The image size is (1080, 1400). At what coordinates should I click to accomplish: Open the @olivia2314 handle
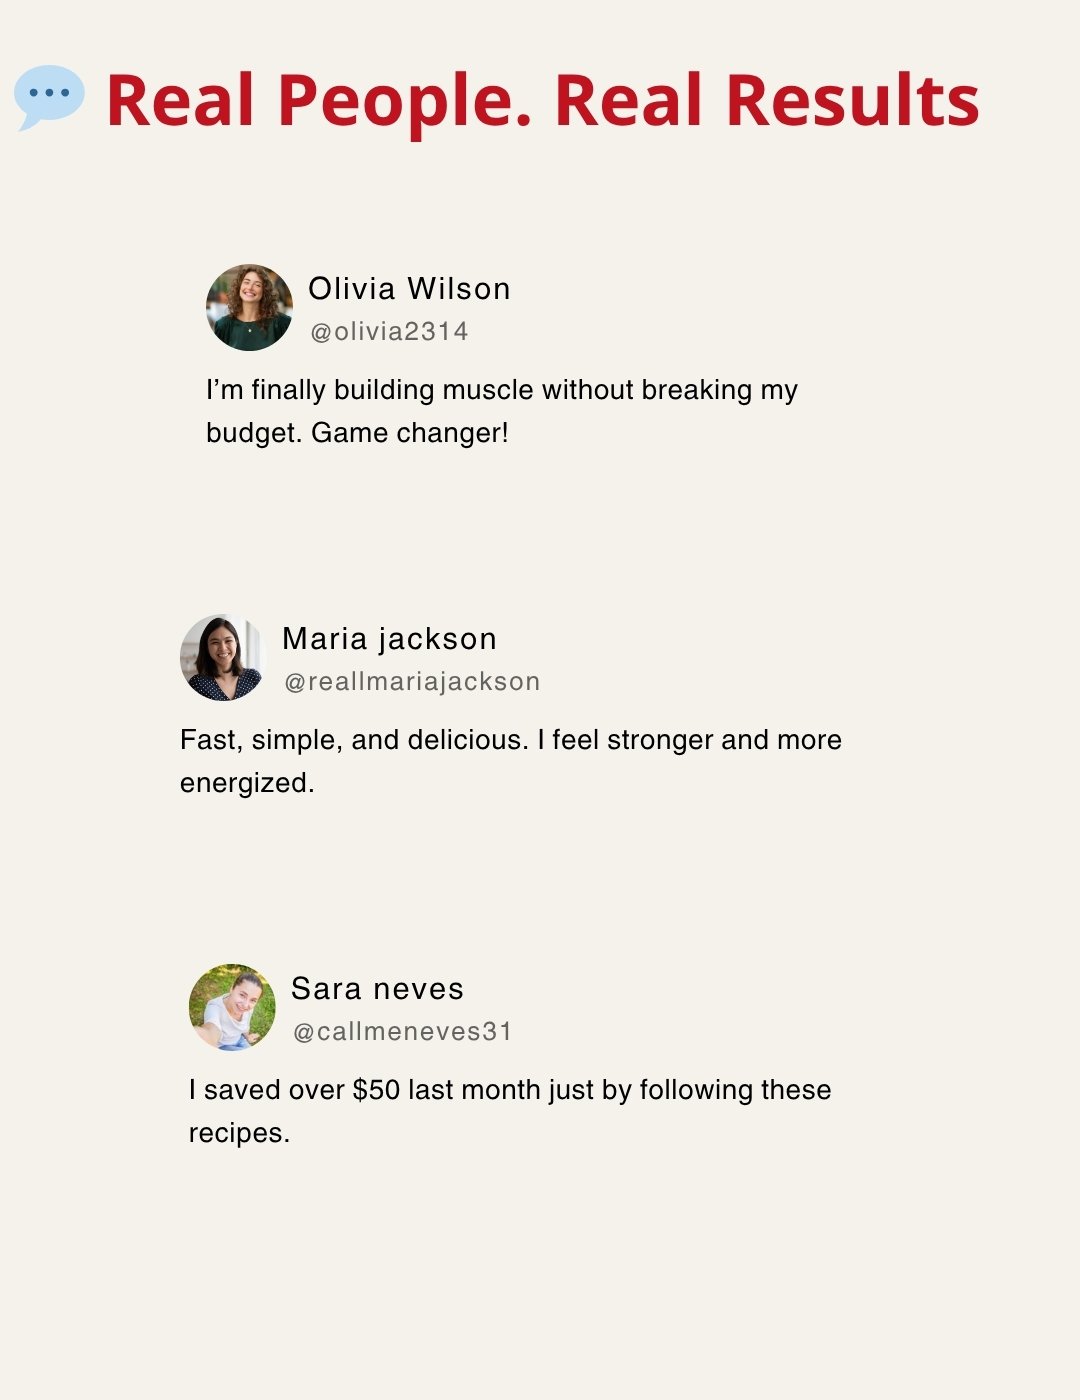point(389,332)
